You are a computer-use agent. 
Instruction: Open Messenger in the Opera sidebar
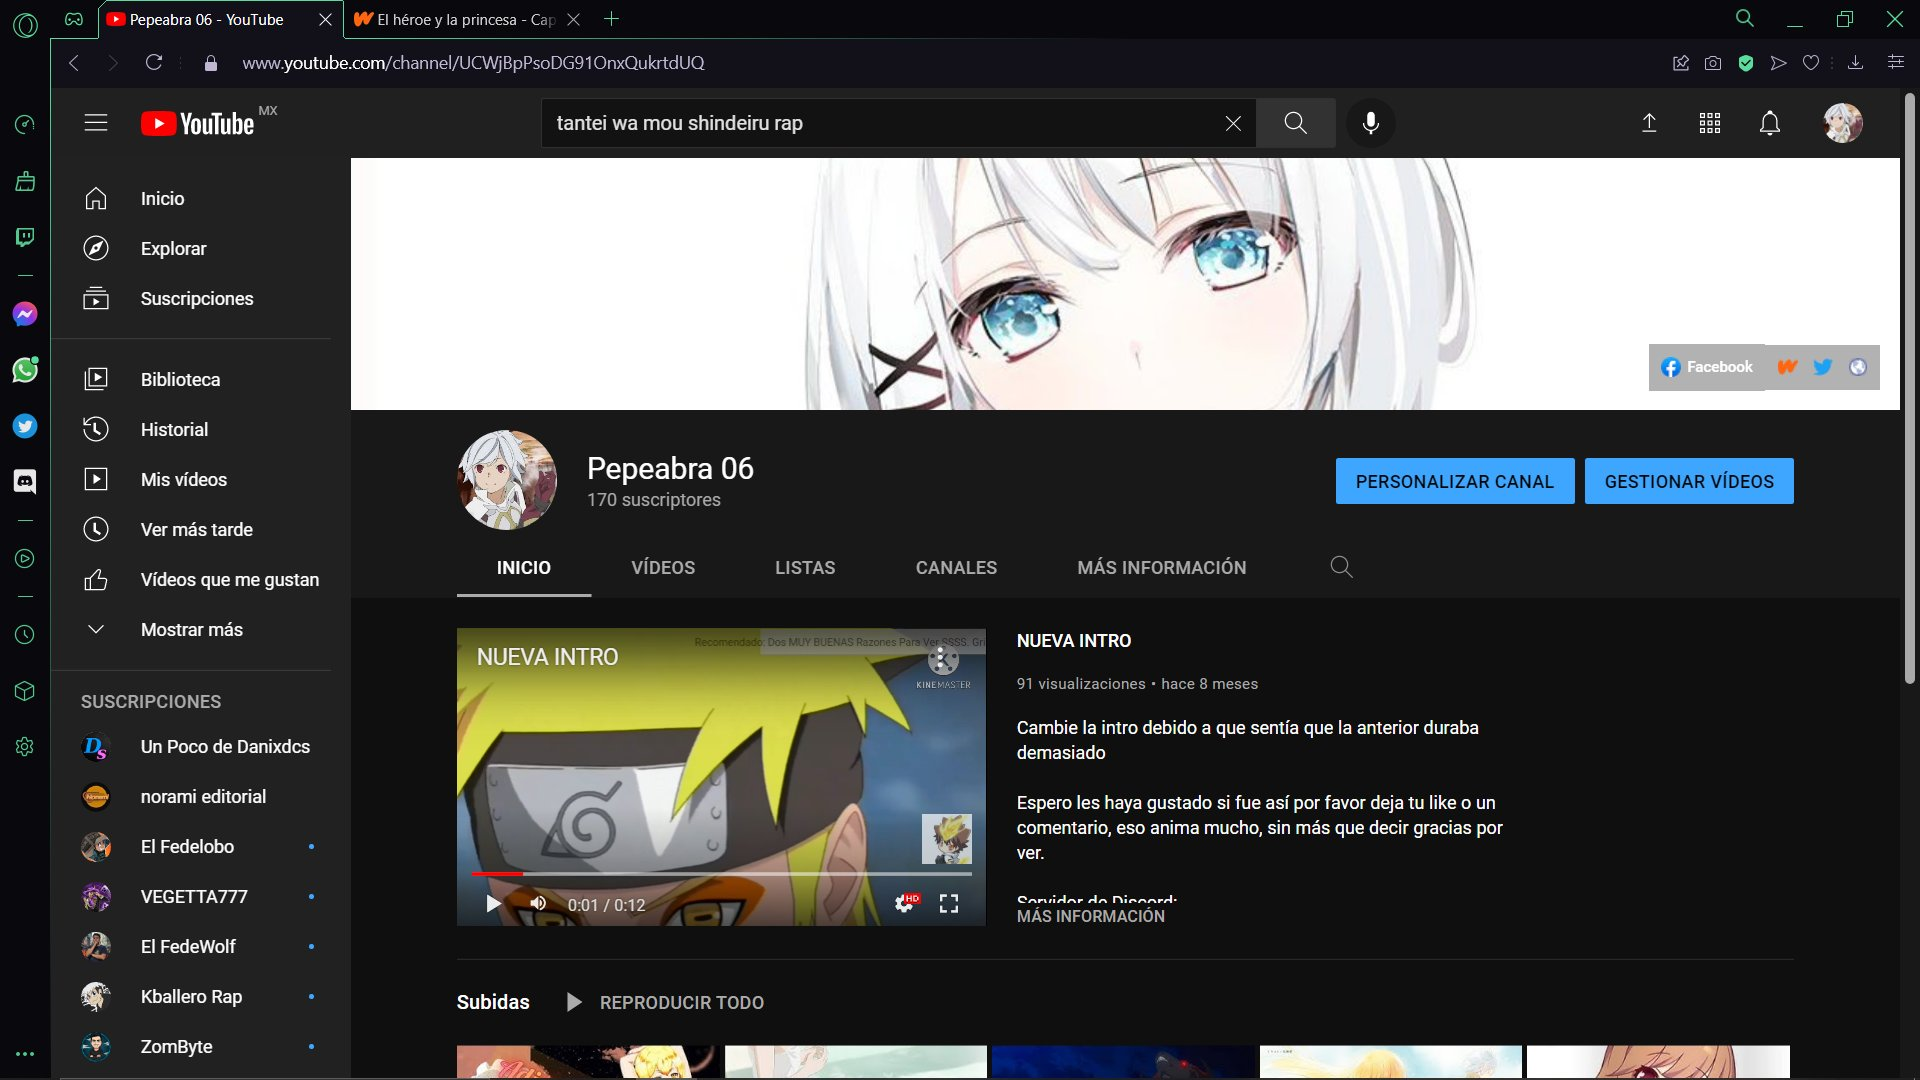[25, 314]
